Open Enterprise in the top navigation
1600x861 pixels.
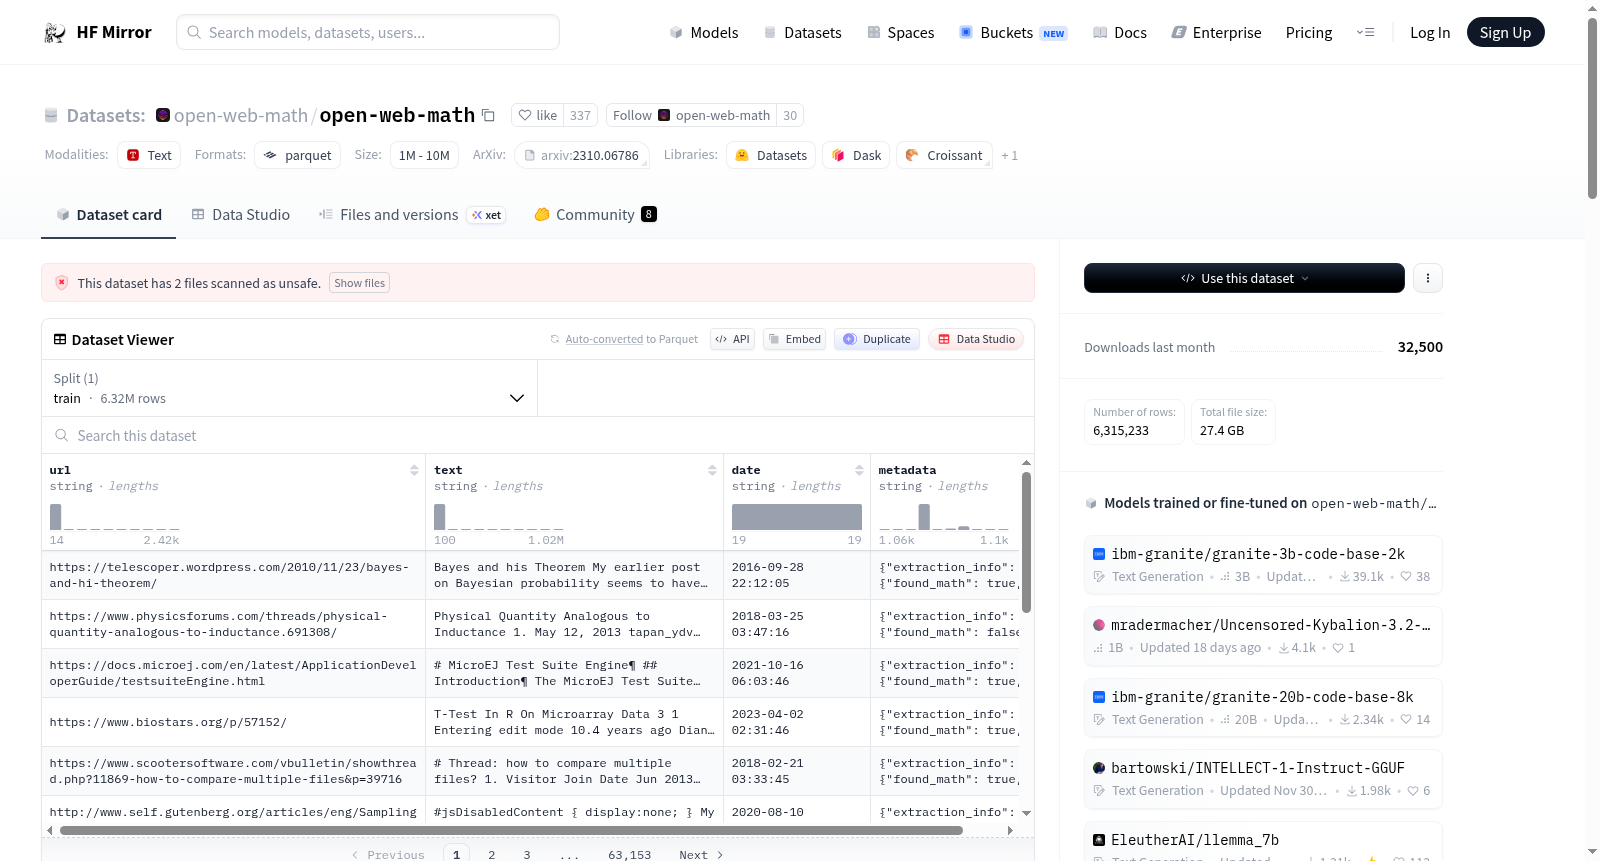[1217, 33]
